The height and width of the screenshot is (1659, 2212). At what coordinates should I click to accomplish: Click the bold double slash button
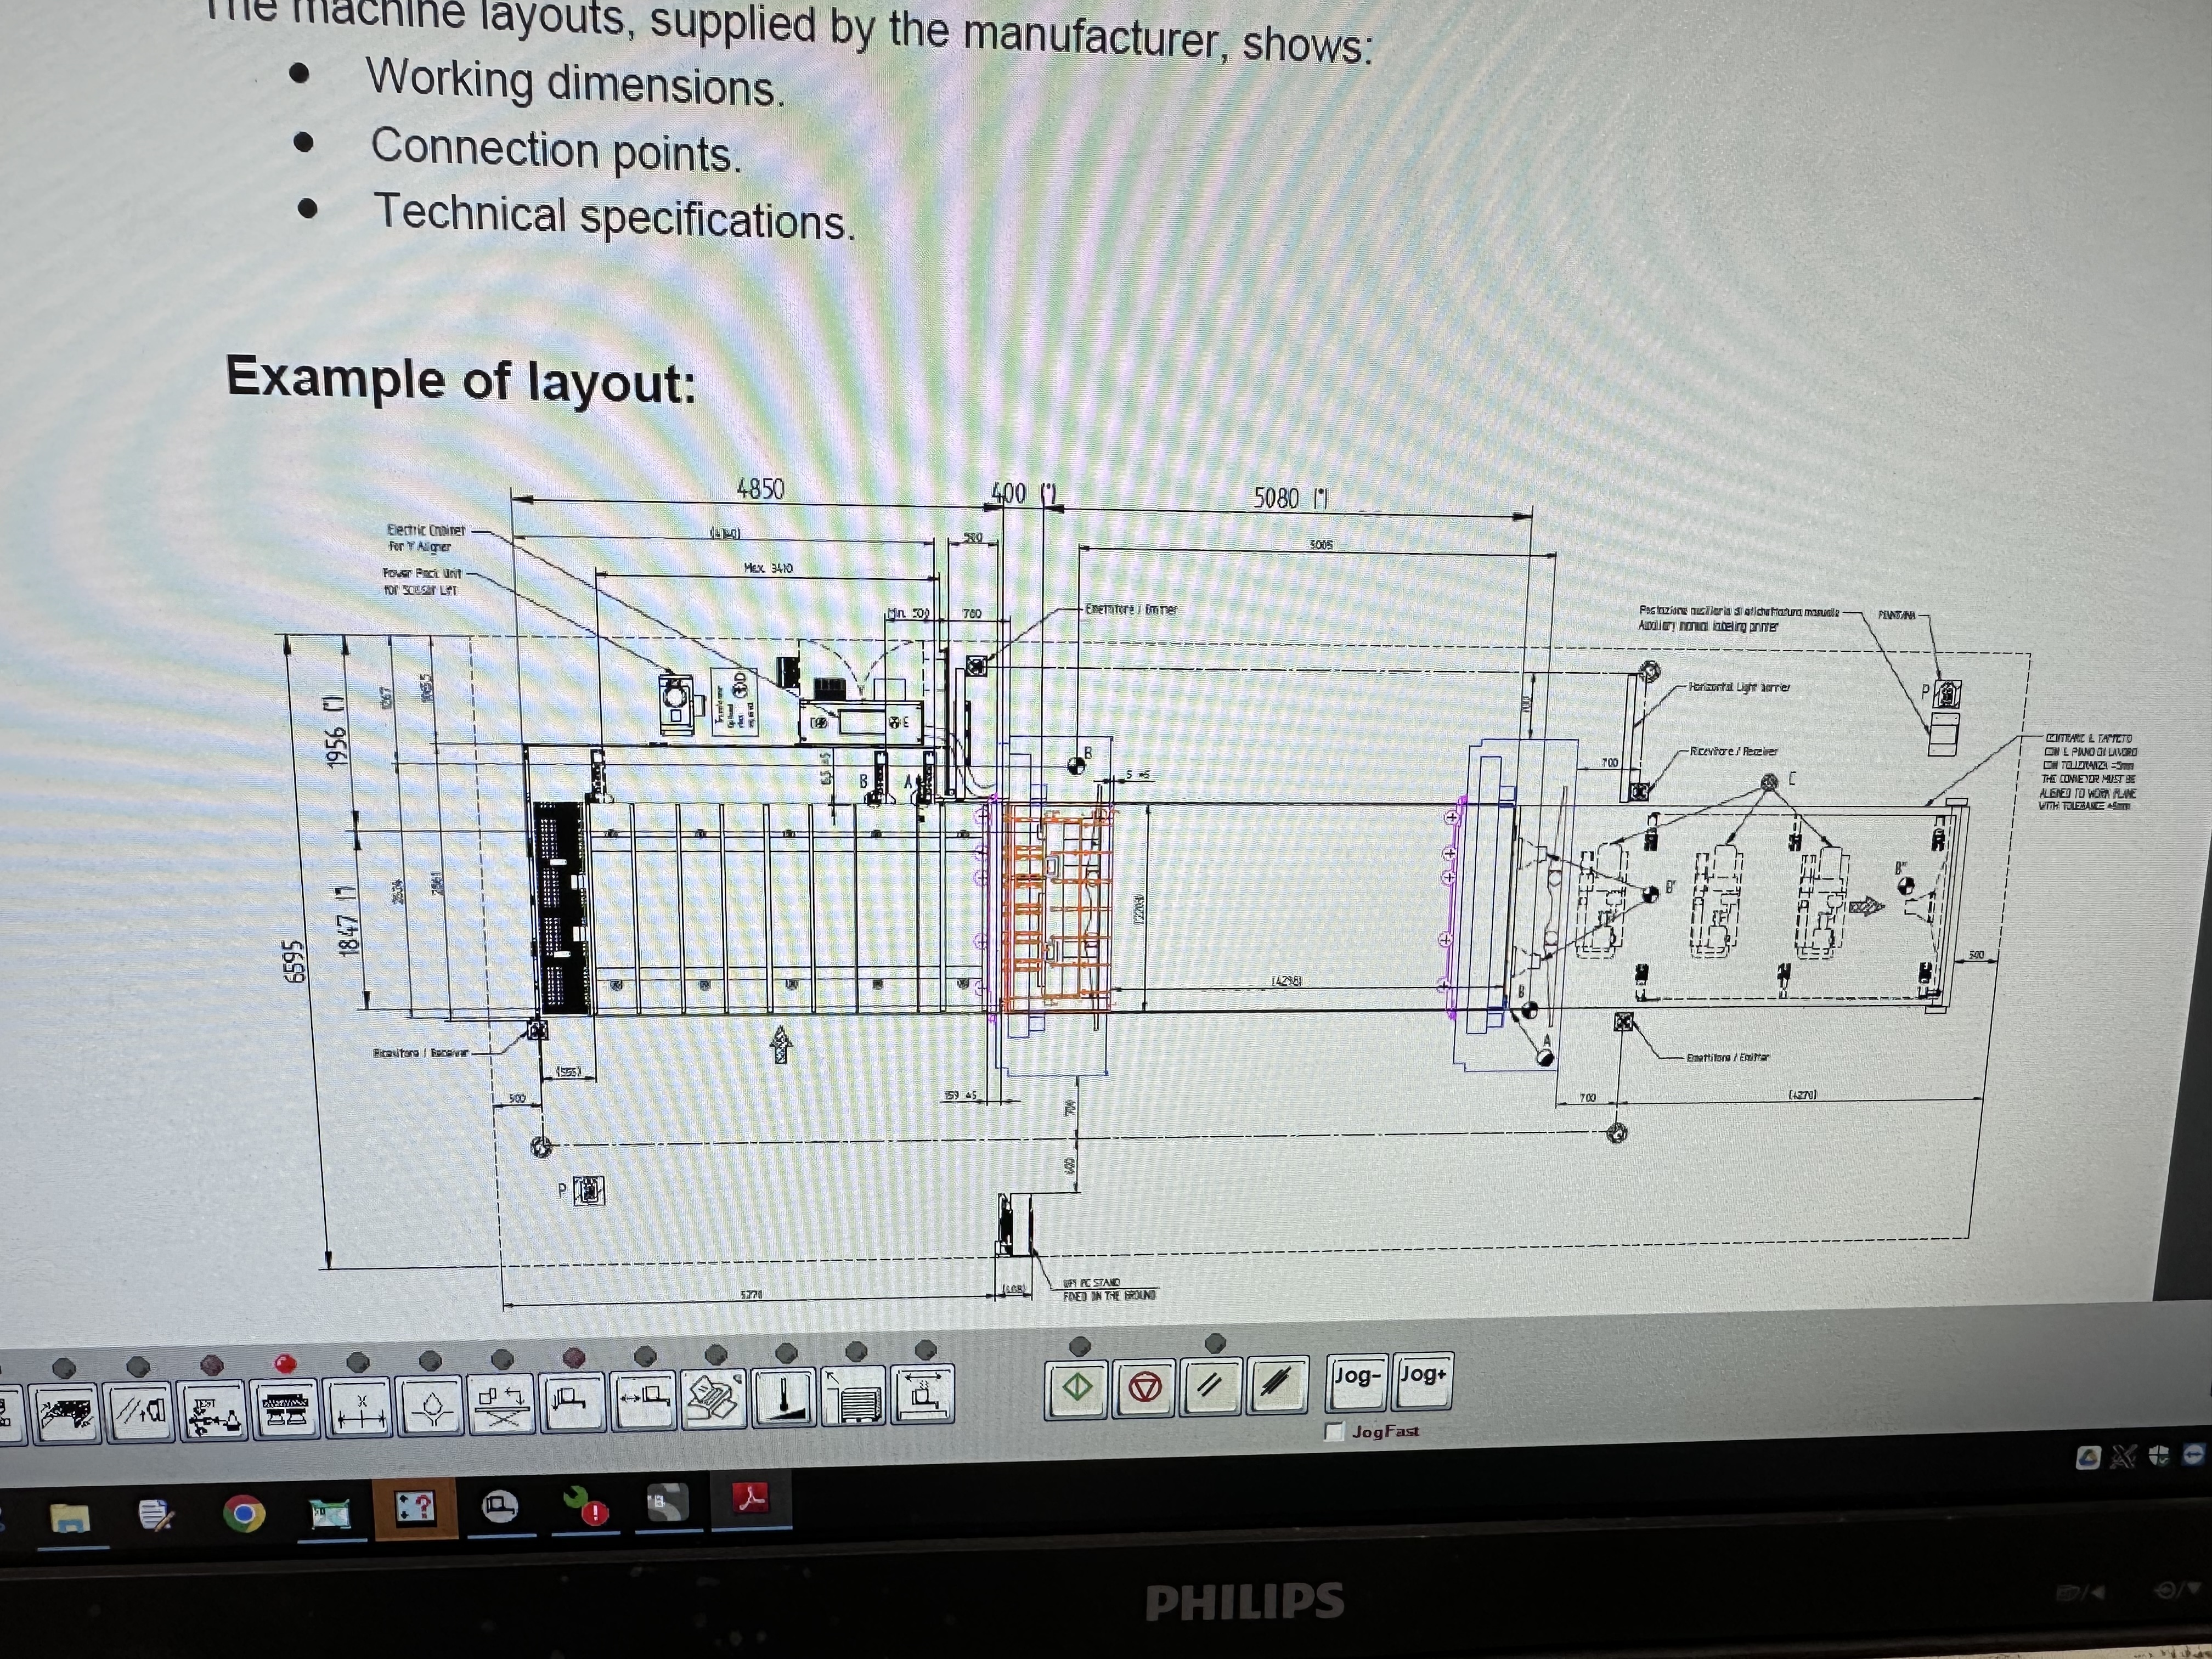(1277, 1385)
